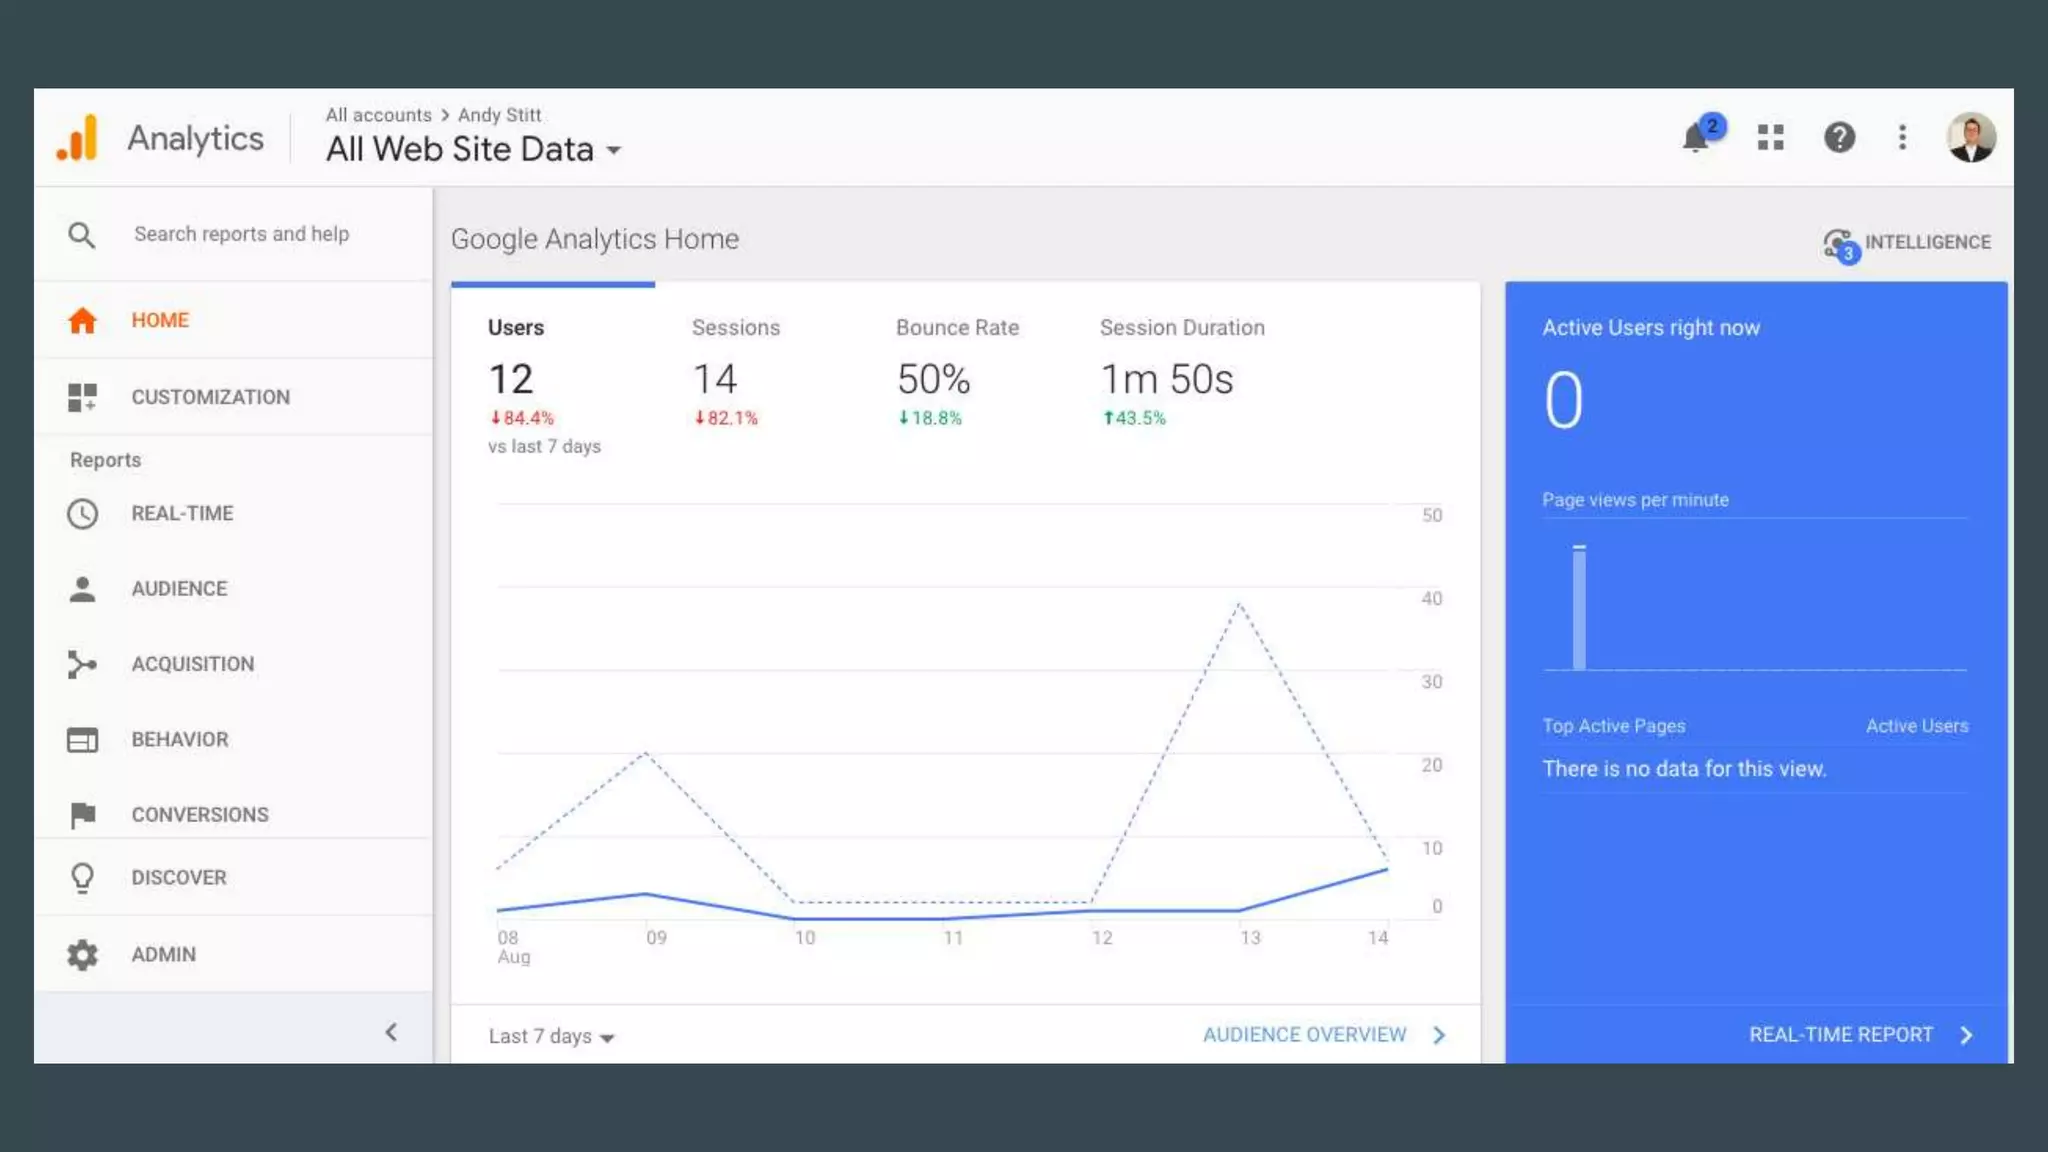
Task: Click the Admin gear icon
Action: pyautogui.click(x=82, y=955)
